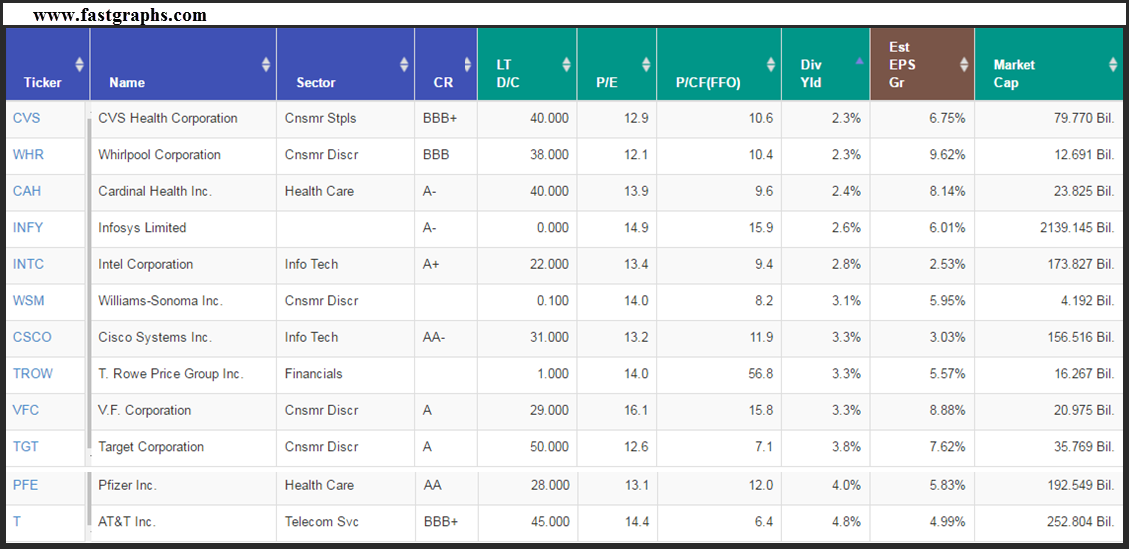Open PFE ticker link

point(25,485)
